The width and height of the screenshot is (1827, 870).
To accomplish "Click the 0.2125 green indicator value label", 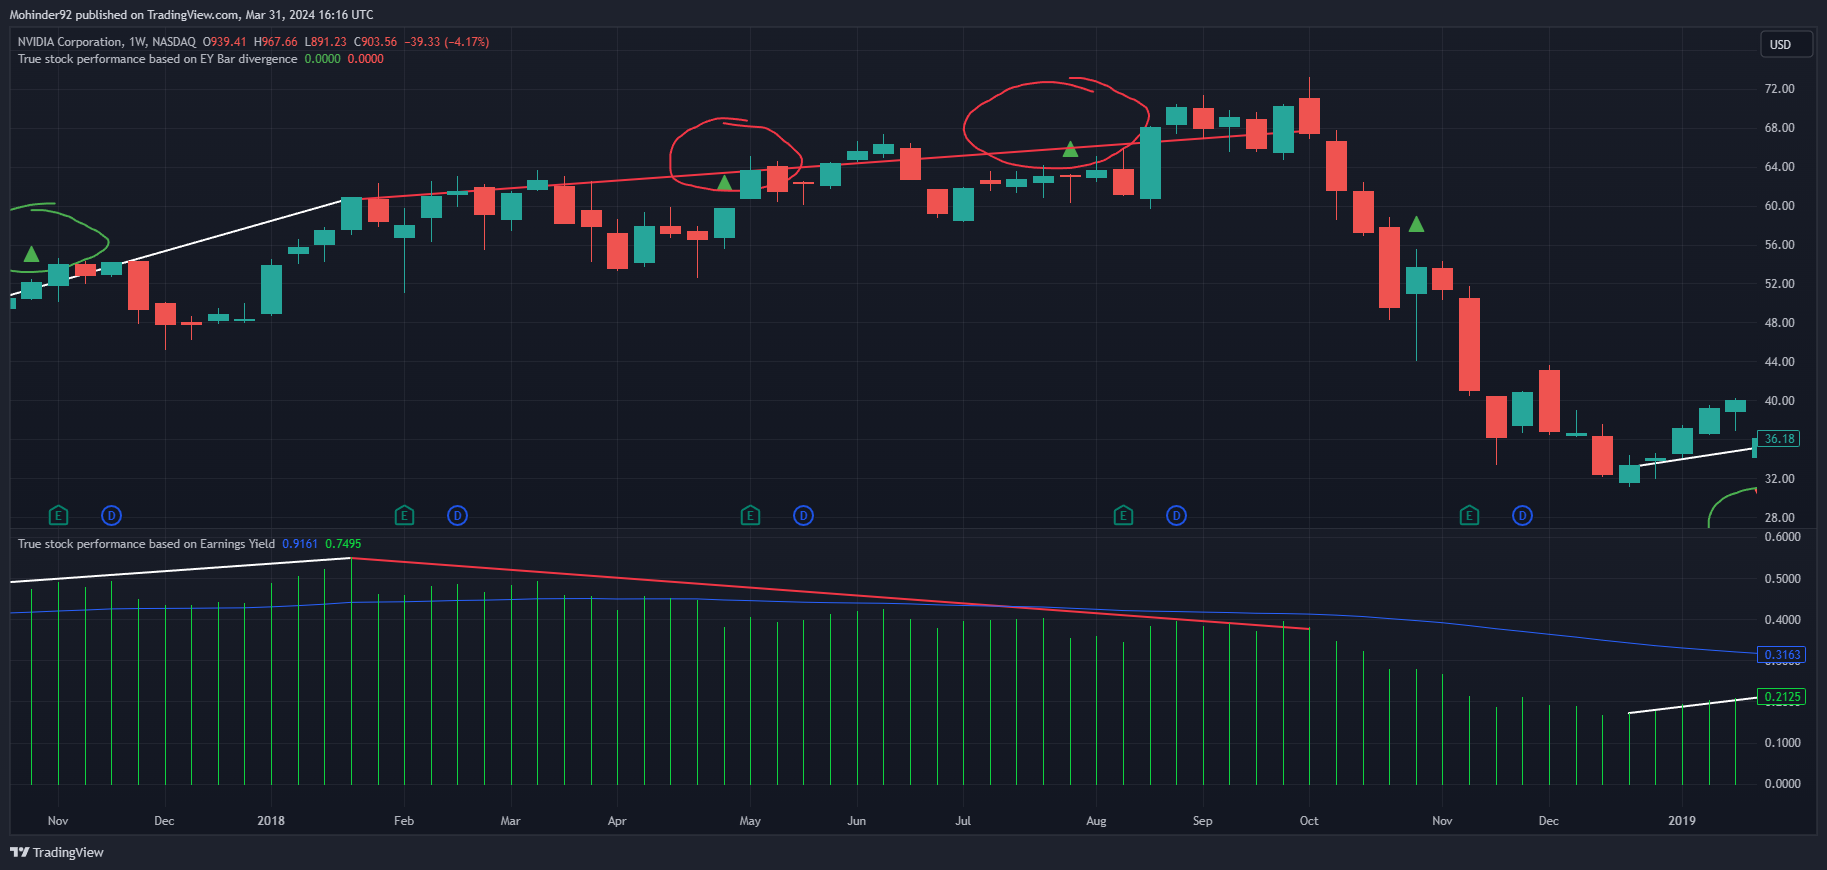I will click(x=1782, y=697).
